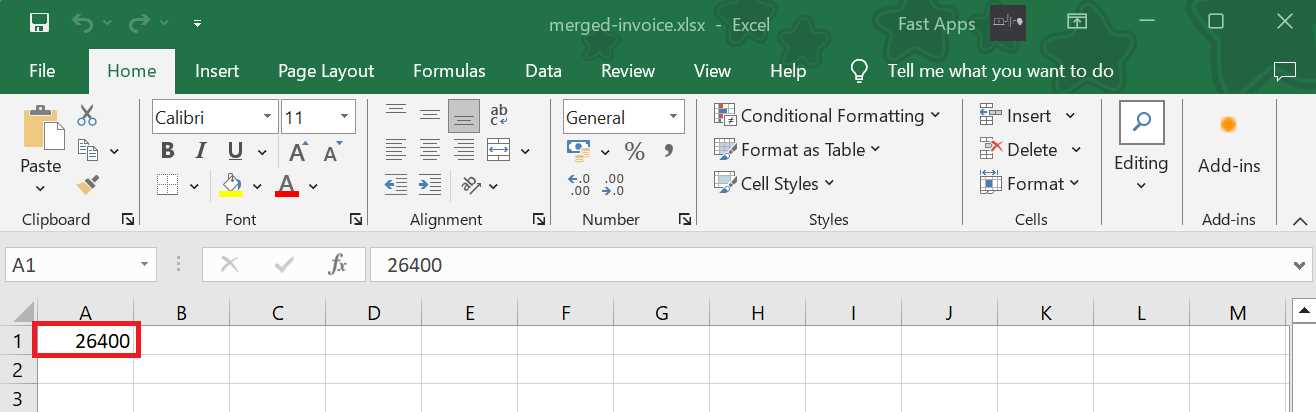The width and height of the screenshot is (1316, 412).
Task: Align cell text to the right
Action: click(x=463, y=150)
